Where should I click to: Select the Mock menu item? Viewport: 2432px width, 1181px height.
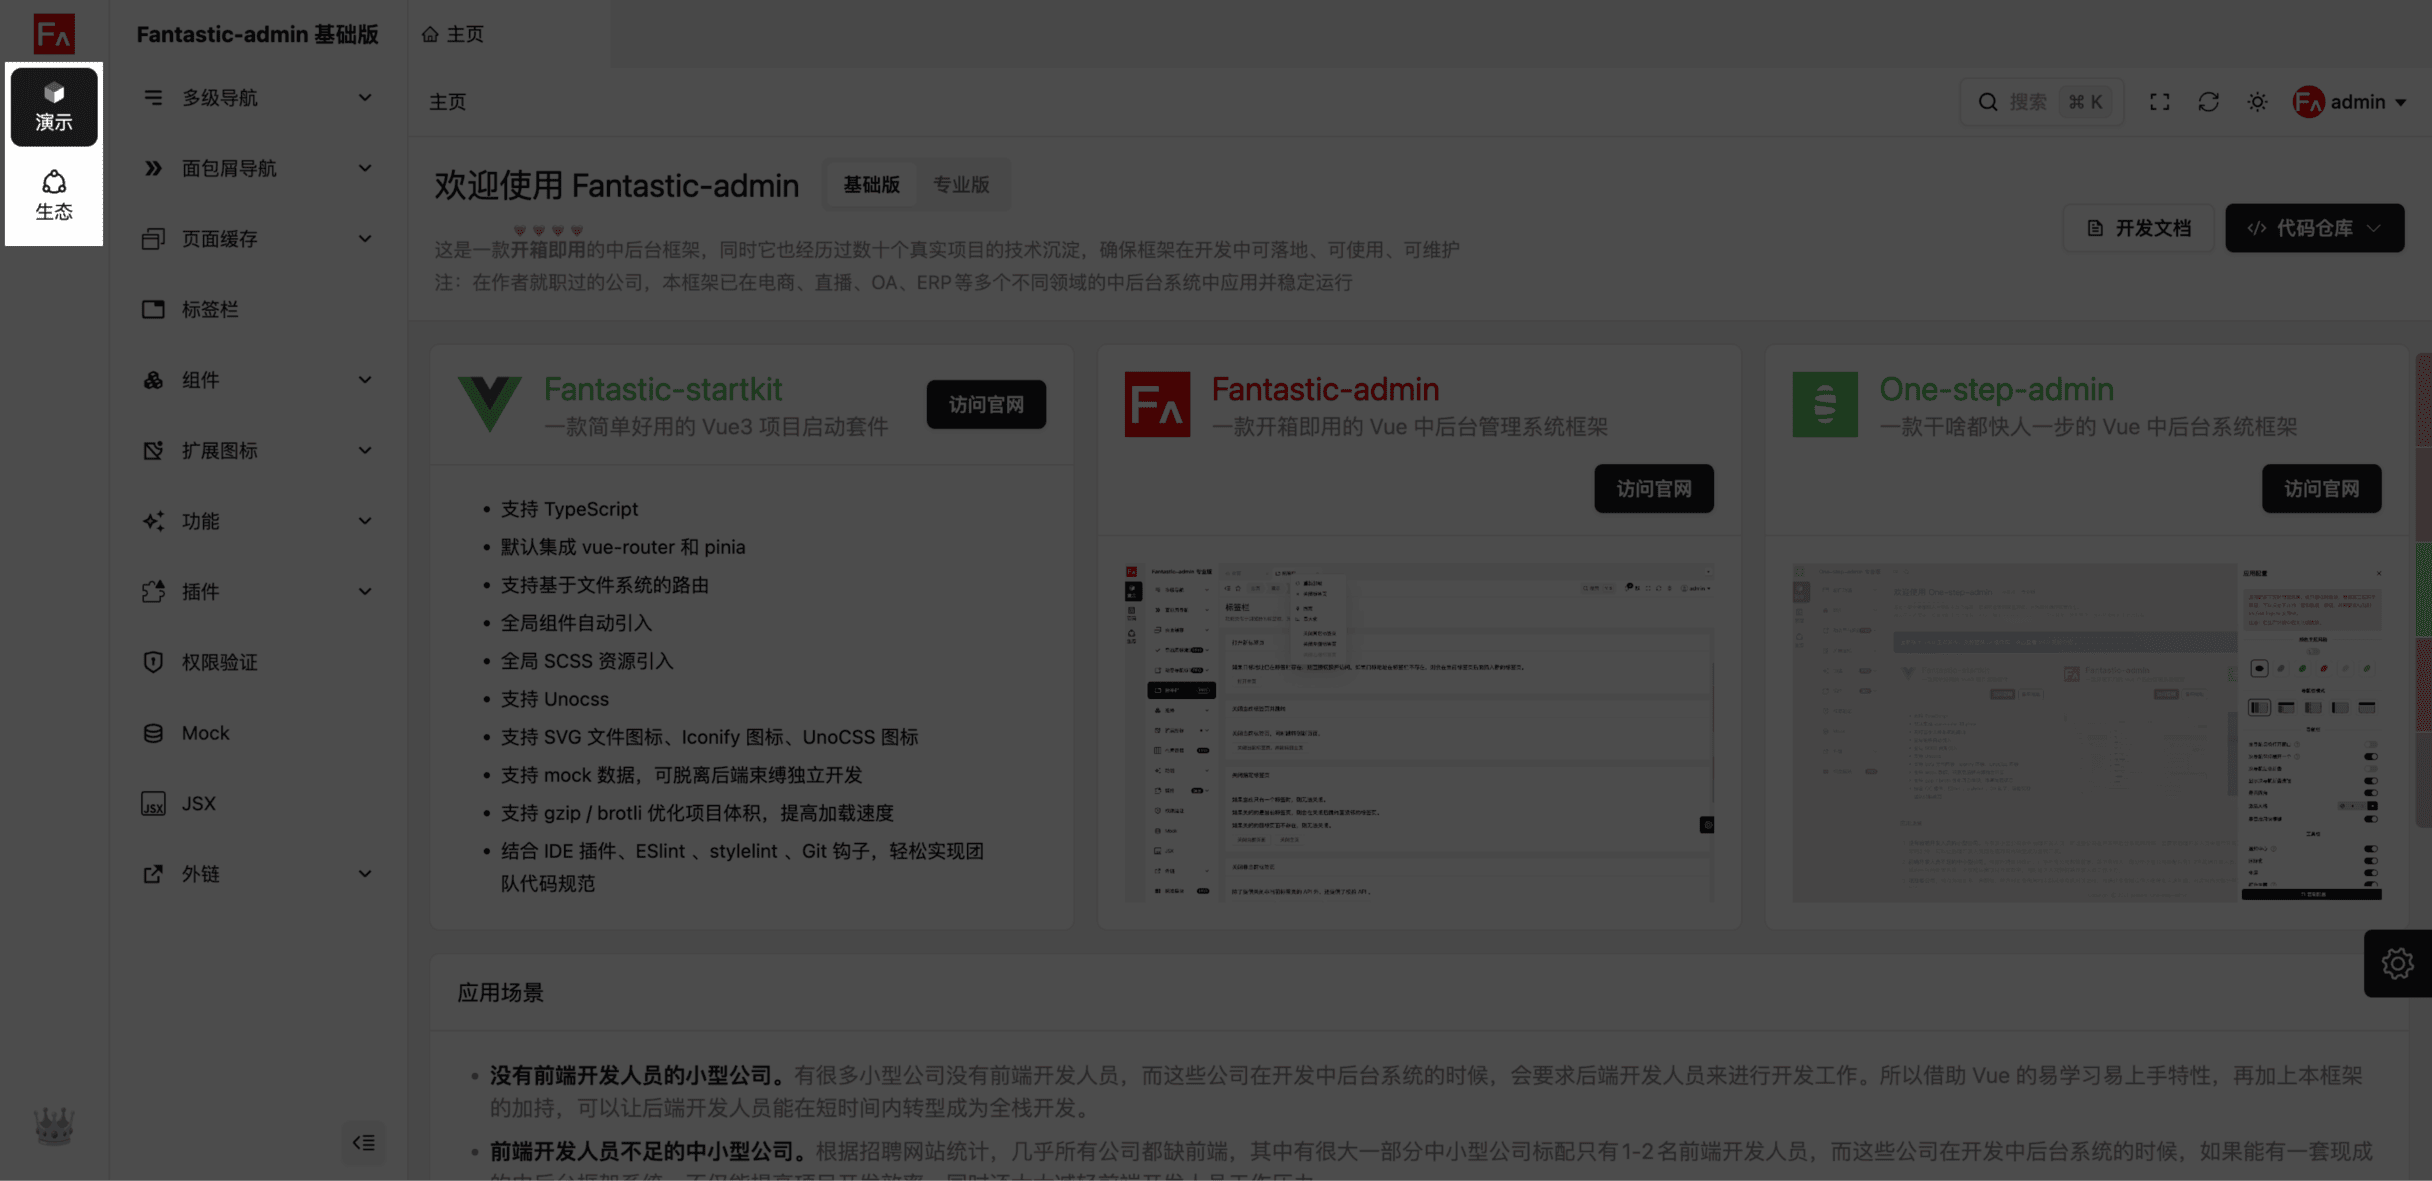[x=205, y=733]
